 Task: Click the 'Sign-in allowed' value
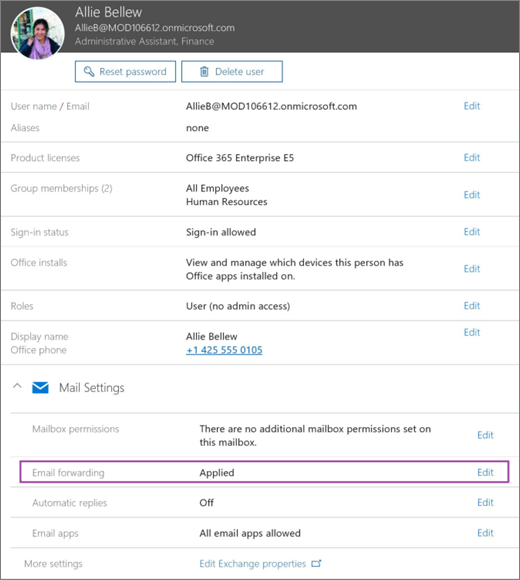click(x=221, y=232)
